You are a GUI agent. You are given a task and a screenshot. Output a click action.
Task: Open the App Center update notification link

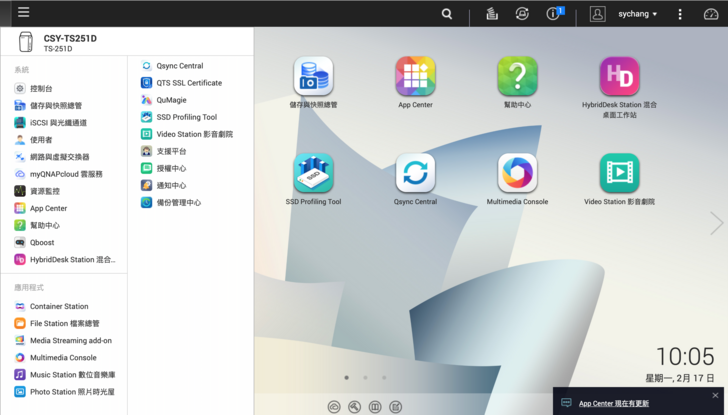[614, 403]
